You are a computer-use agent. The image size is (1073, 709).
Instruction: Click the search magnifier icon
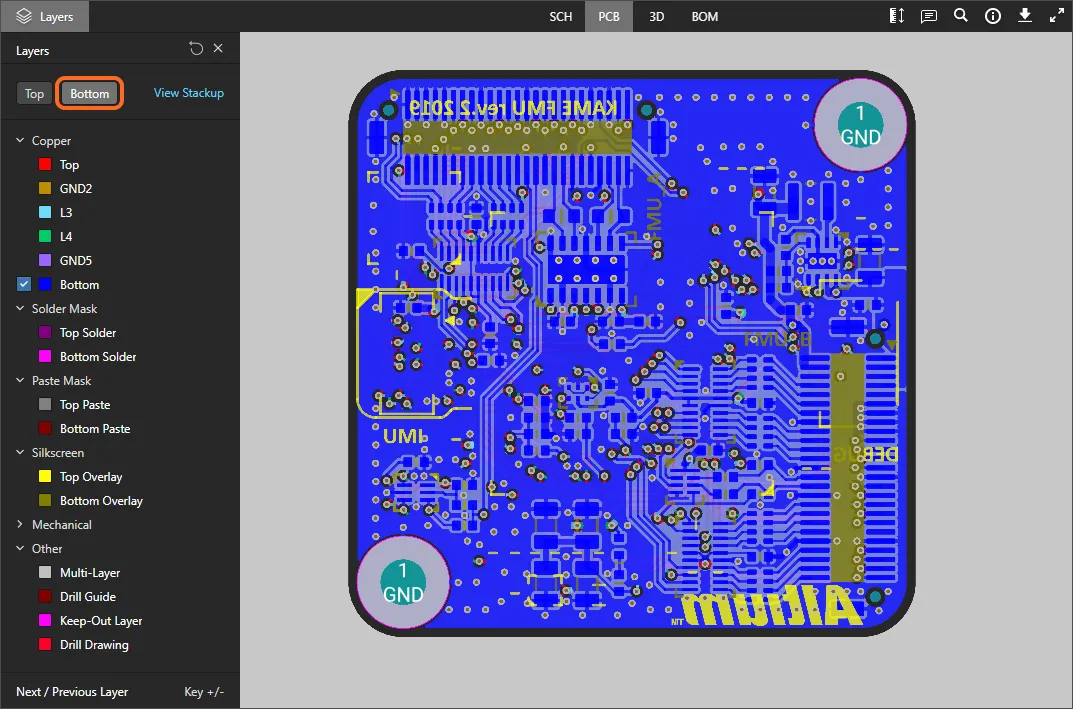(x=961, y=16)
